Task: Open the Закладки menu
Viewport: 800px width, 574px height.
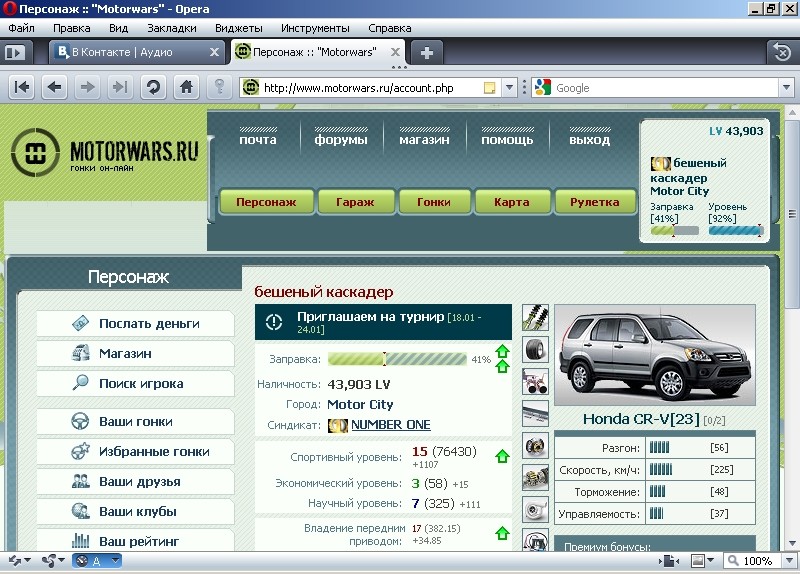Action: click(172, 28)
